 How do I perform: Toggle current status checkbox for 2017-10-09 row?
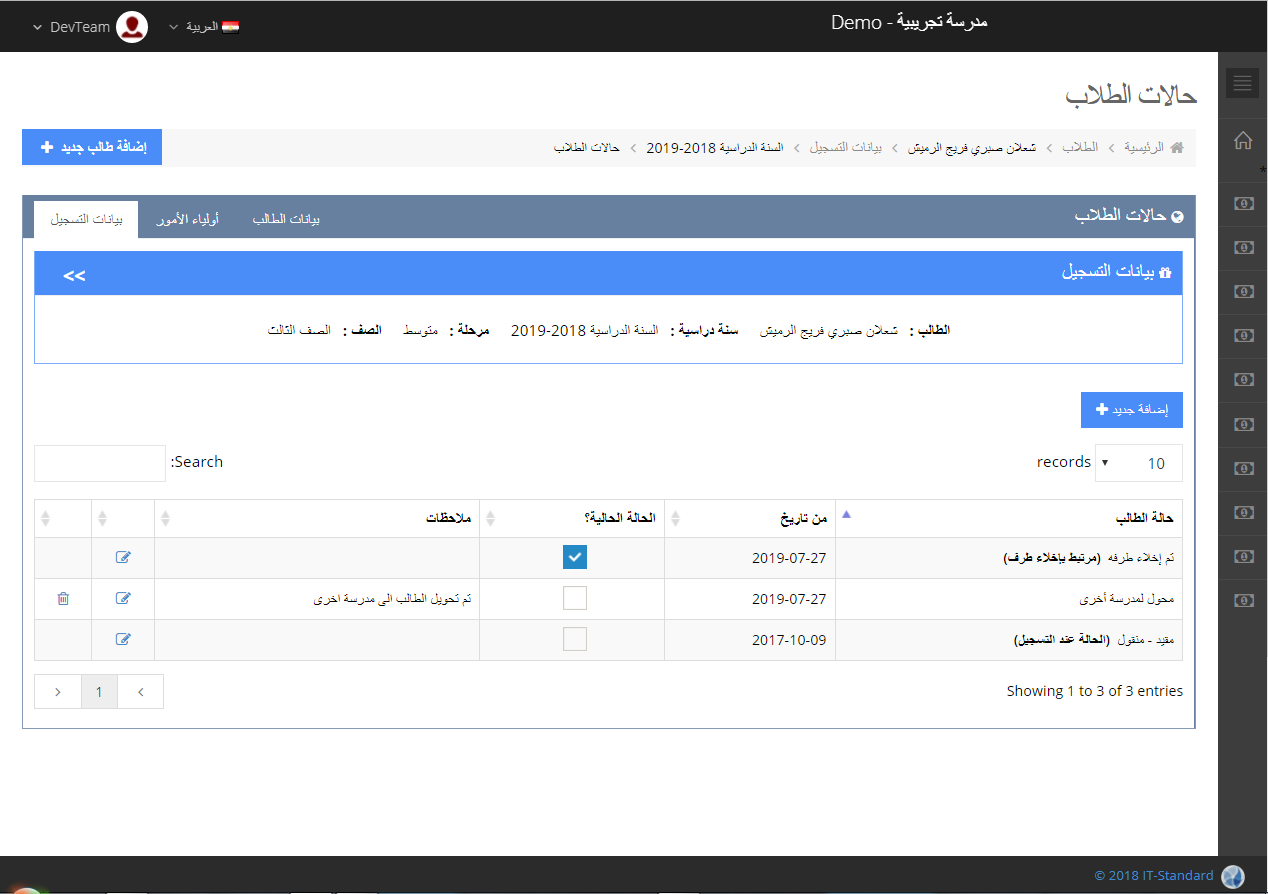(x=574, y=639)
